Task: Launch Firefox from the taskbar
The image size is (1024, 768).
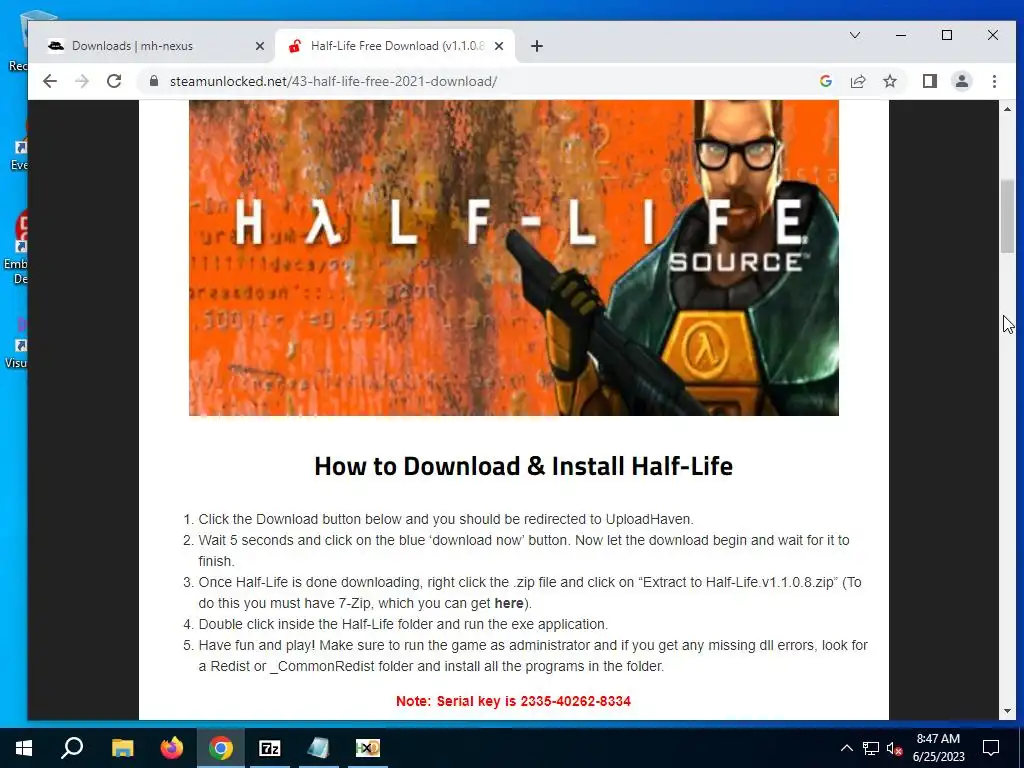Action: (x=172, y=748)
